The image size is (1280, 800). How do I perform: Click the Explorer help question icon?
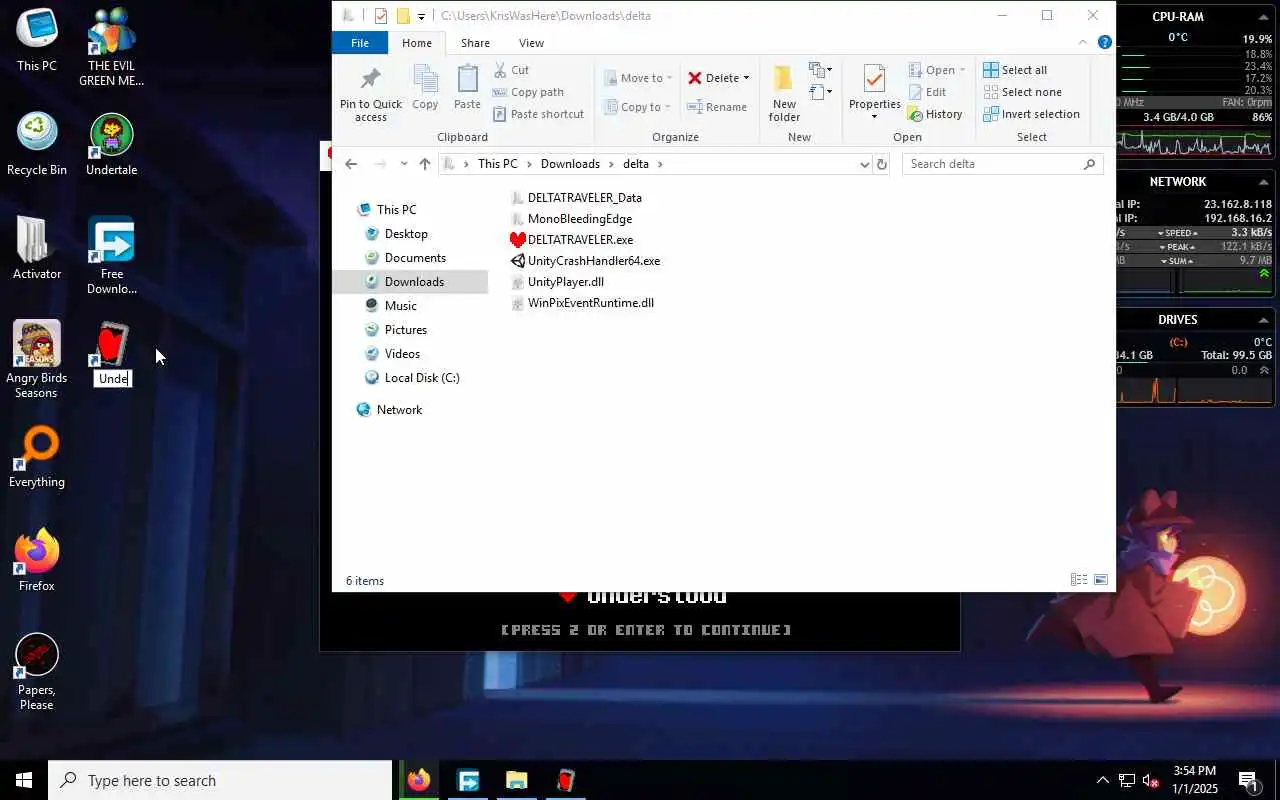(x=1105, y=42)
